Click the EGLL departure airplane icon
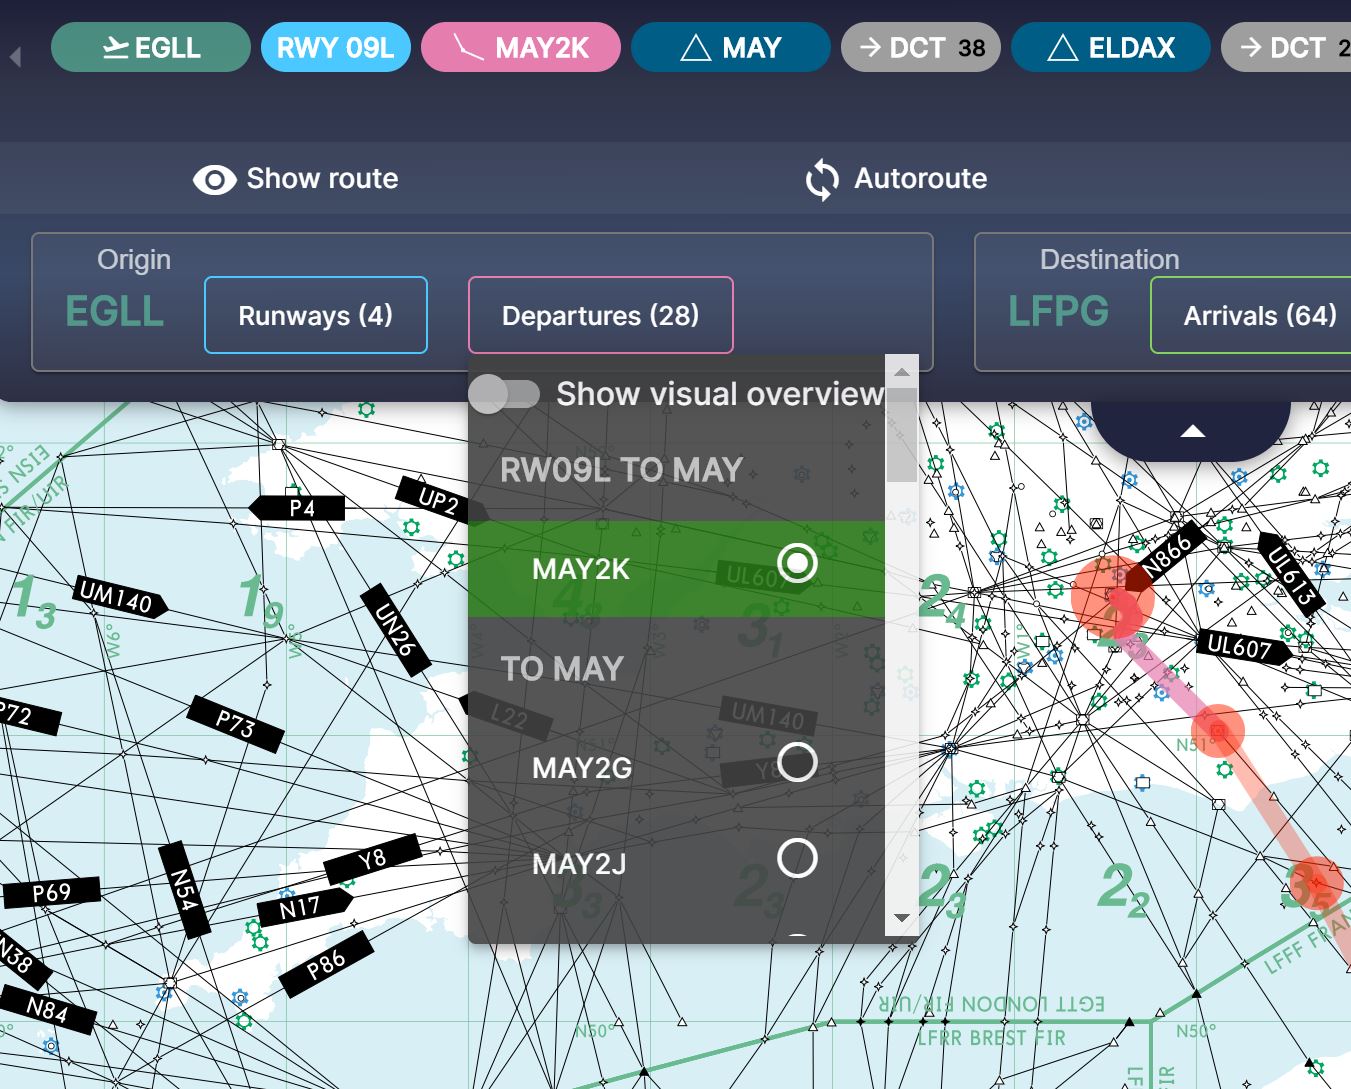 tap(116, 48)
